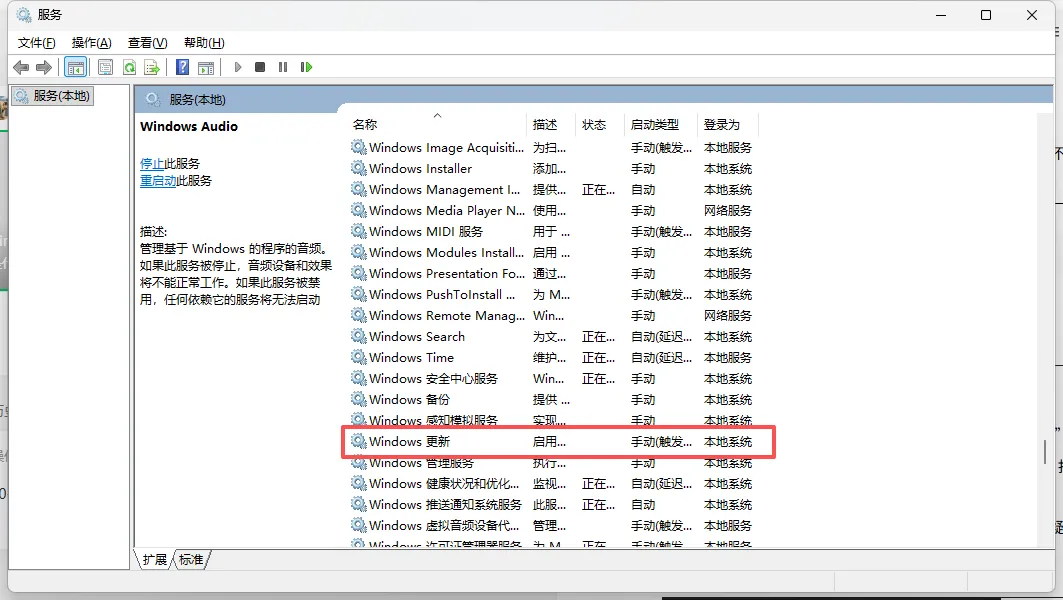Viewport: 1063px width, 600px height.
Task: Click 自动 startup type of Windows 推送通知 row
Action: (x=643, y=505)
